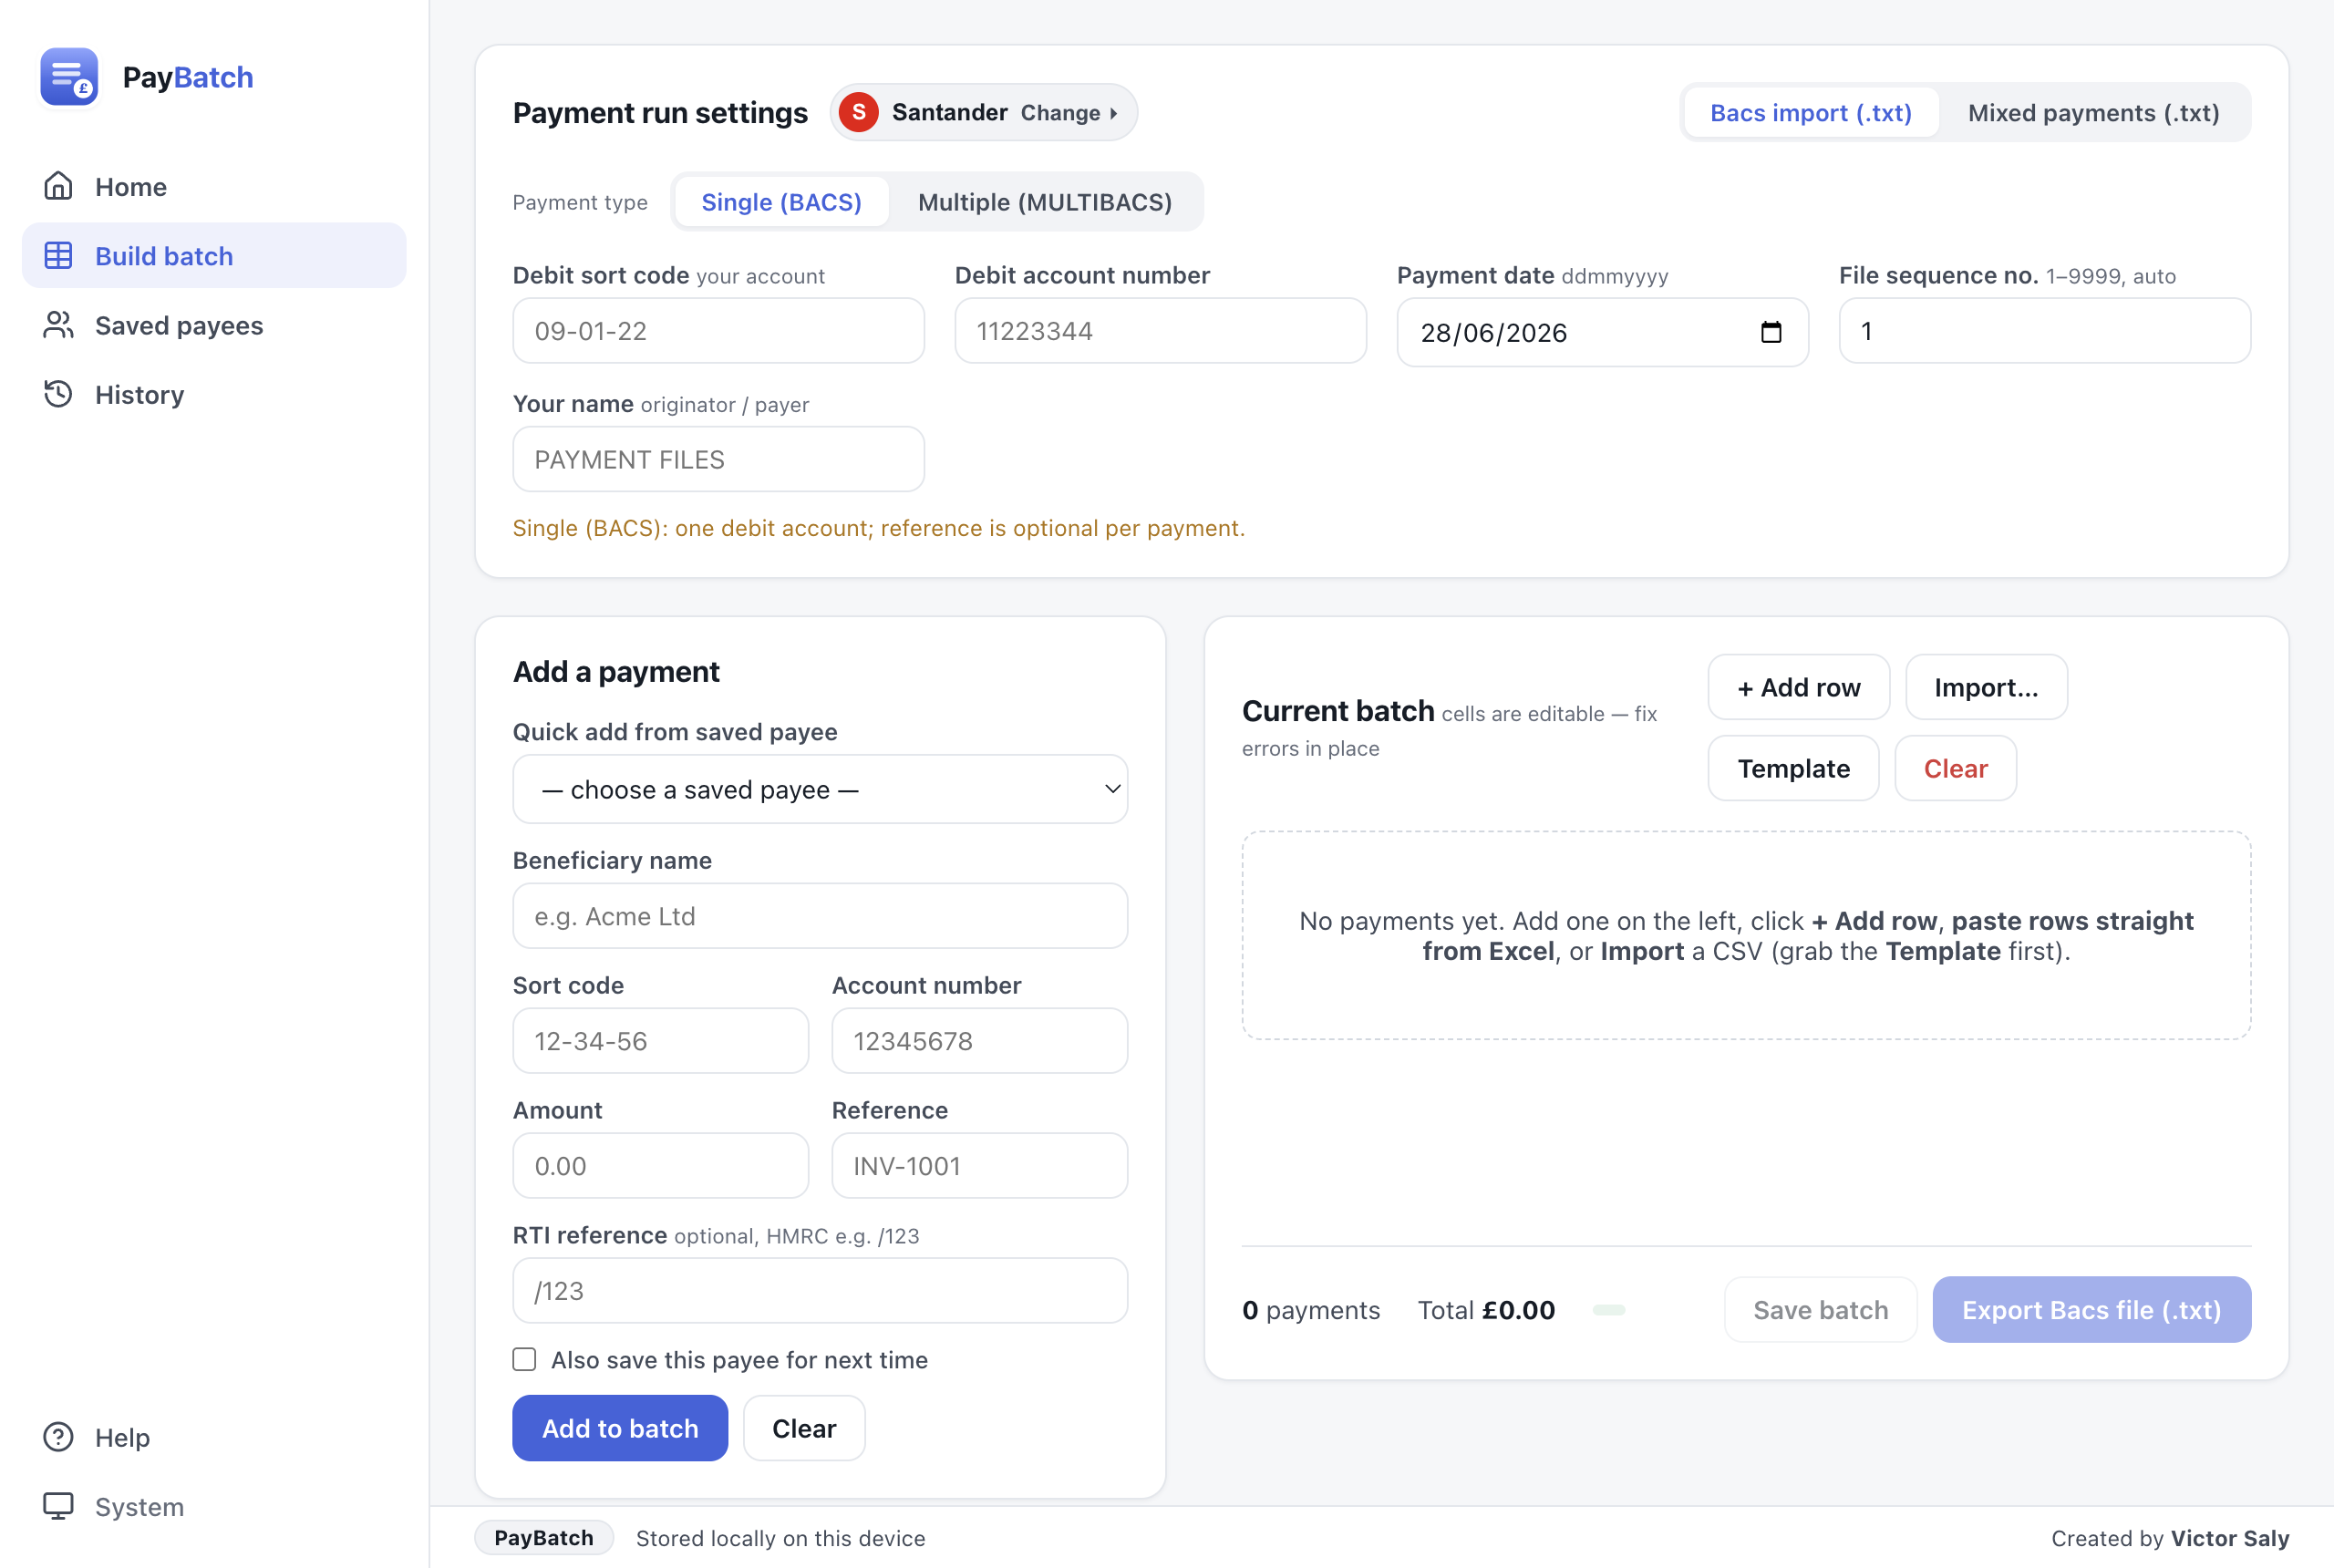This screenshot has height=1568, width=2334.
Task: Click the Debit sort code field
Action: 718,330
